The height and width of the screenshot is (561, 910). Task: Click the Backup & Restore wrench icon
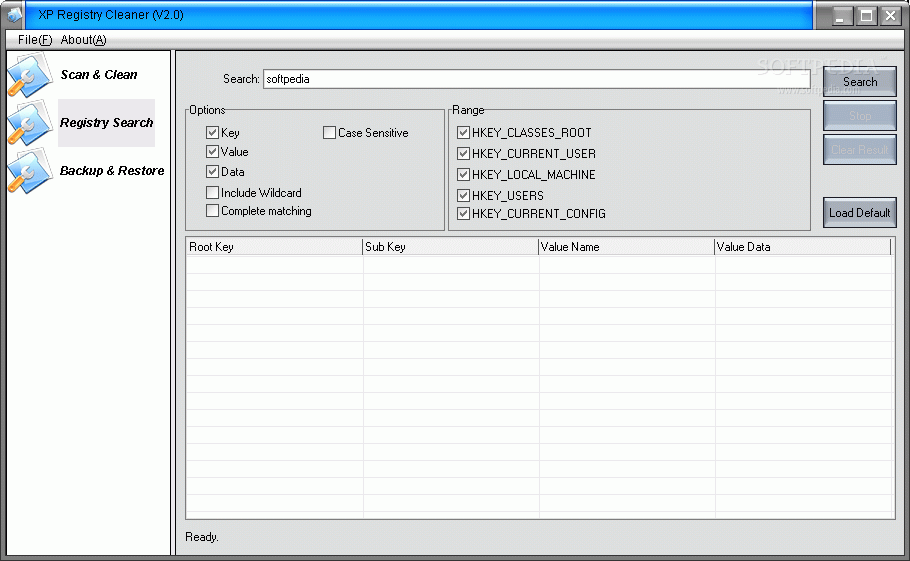pos(30,171)
